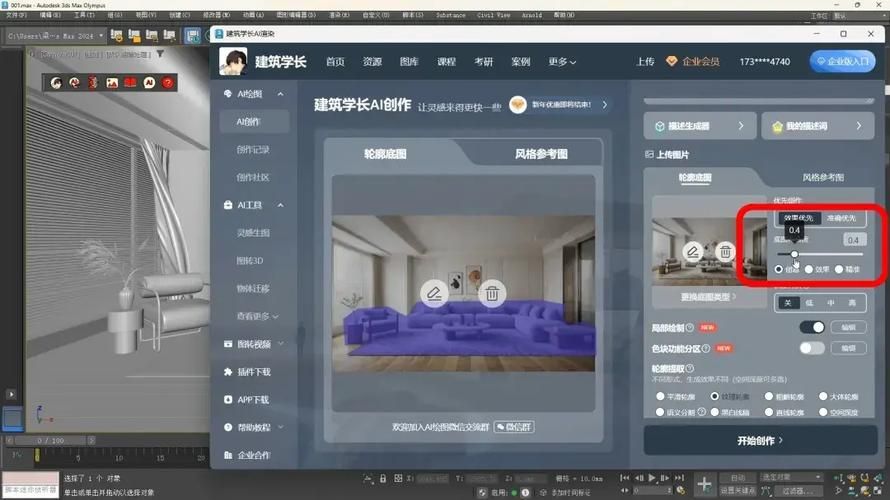Expand the 图转视频 sidebar section
This screenshot has width=890, height=500.
[x=280, y=344]
